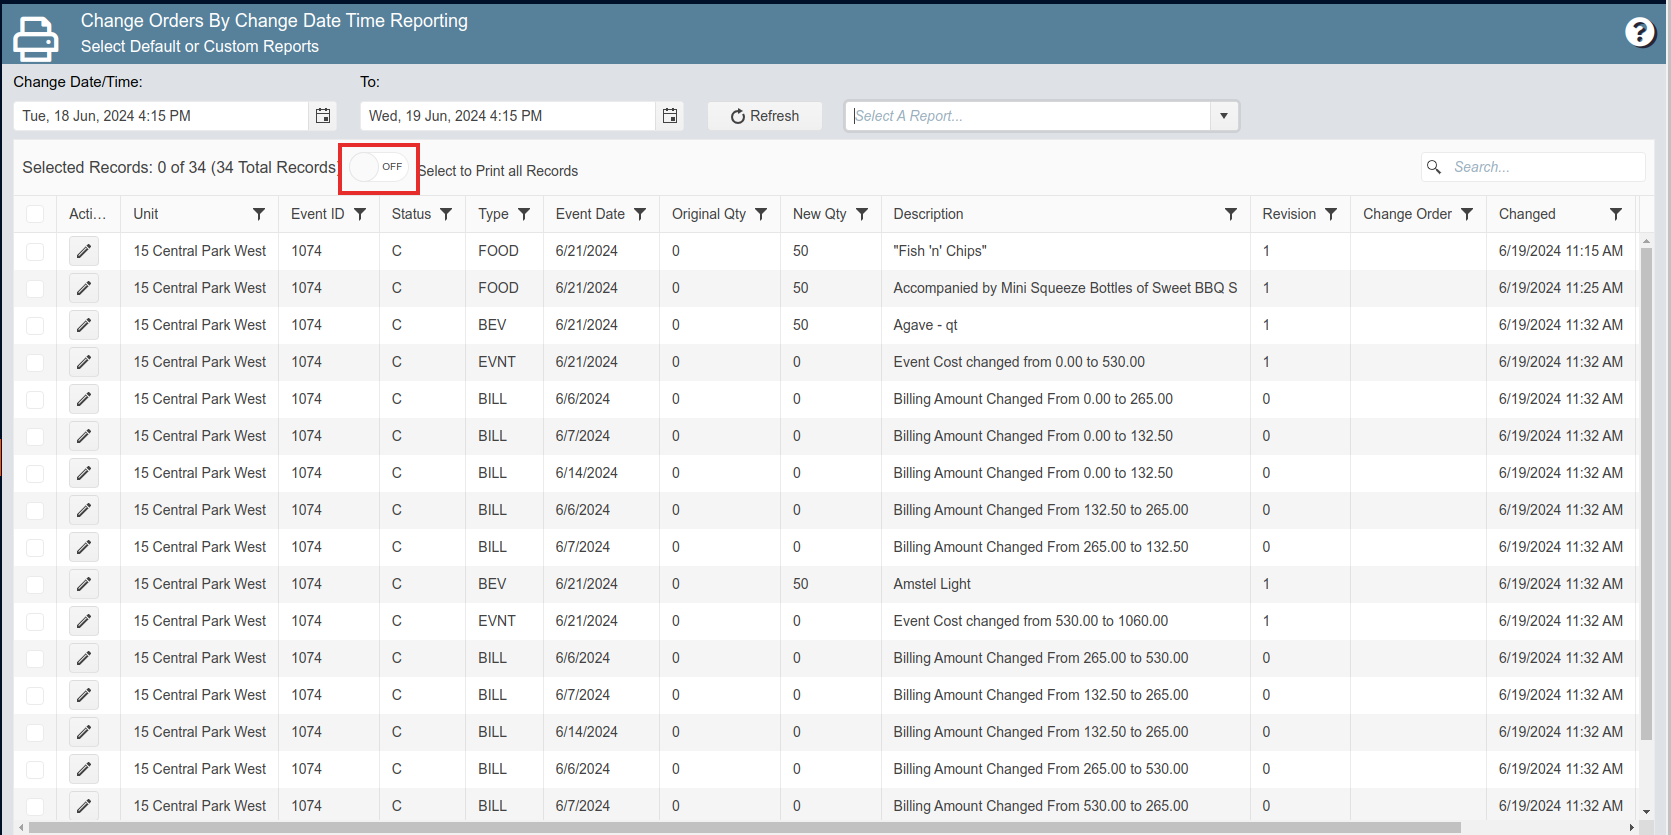Click horizontal scrollbar right arrow
This screenshot has height=835, width=1671.
click(x=1632, y=827)
